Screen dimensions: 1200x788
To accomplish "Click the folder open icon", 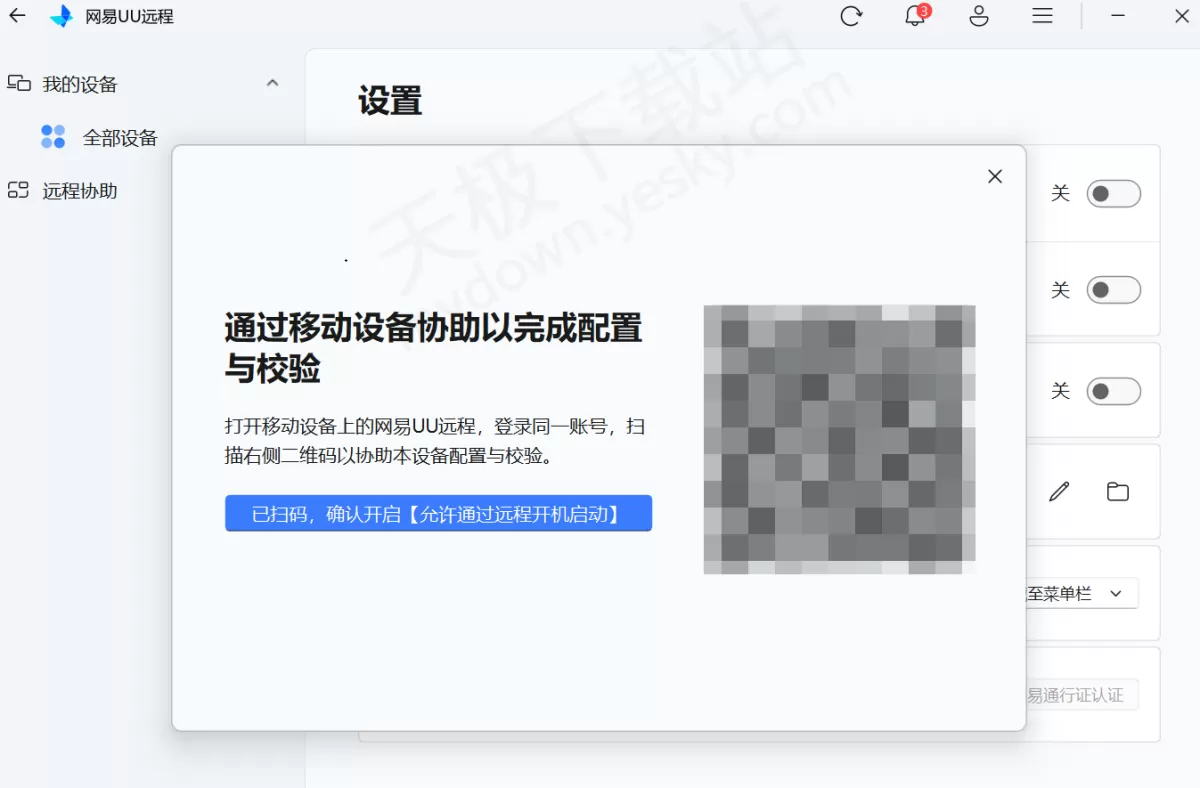I will tap(1118, 491).
